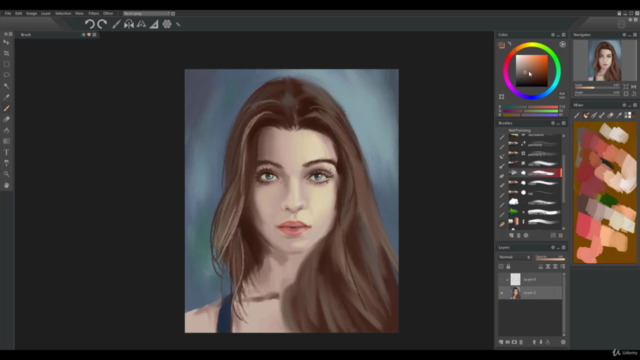Click the flip horizontal icon in Navigator
This screenshot has height=360, width=640.
click(633, 87)
